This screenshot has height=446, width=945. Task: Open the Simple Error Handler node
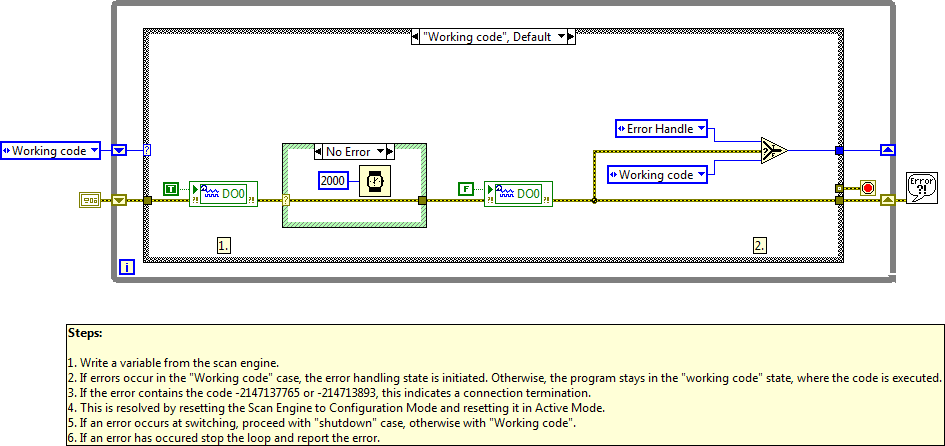922,188
